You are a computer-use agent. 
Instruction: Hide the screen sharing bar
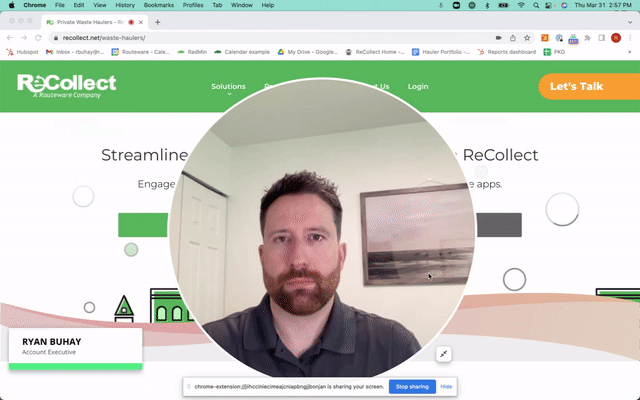pos(446,387)
